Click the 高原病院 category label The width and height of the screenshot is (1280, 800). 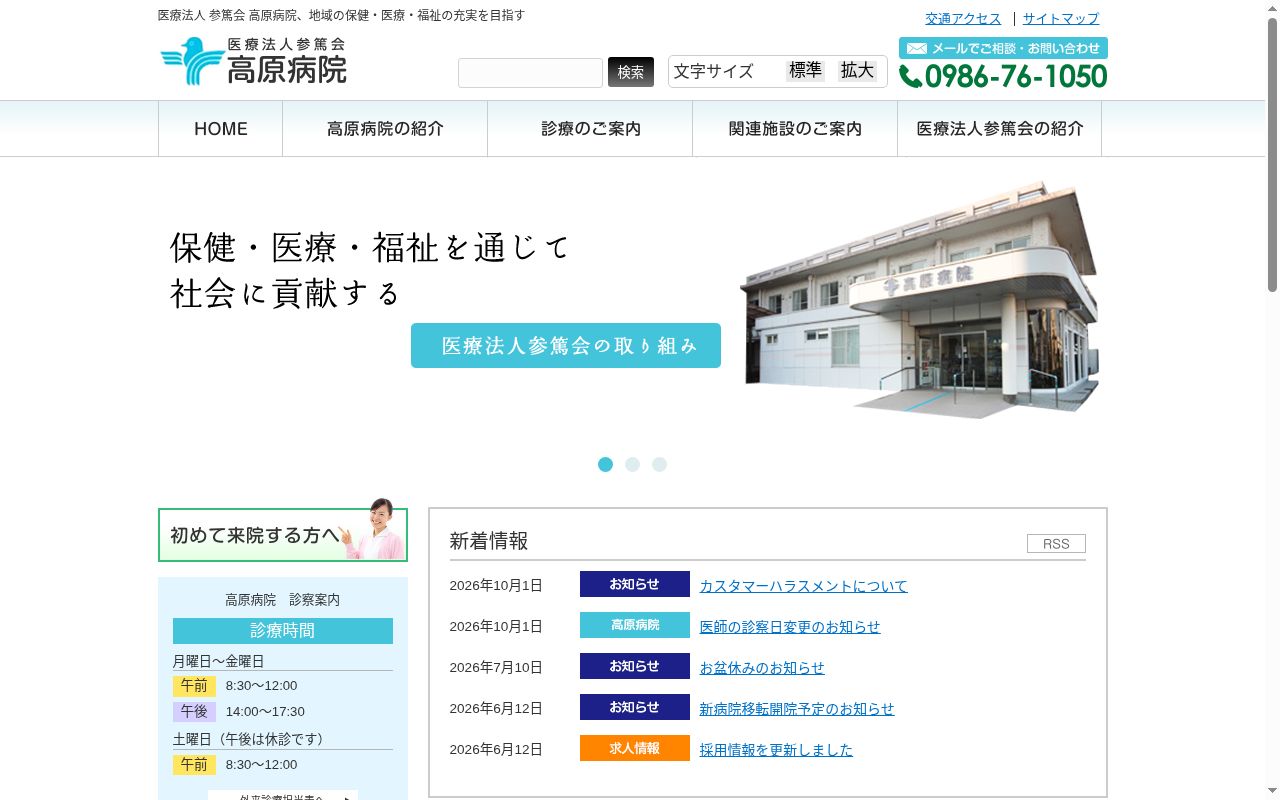[x=635, y=625]
